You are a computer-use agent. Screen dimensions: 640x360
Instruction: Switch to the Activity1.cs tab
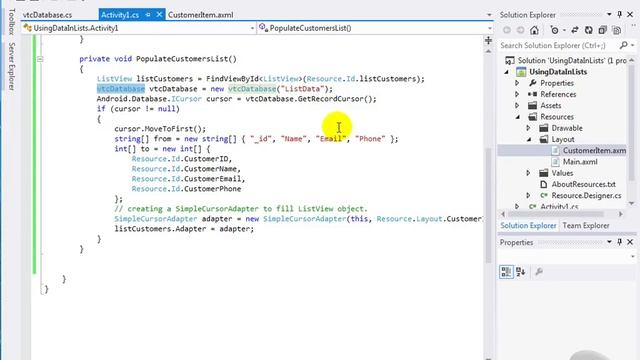[120, 15]
